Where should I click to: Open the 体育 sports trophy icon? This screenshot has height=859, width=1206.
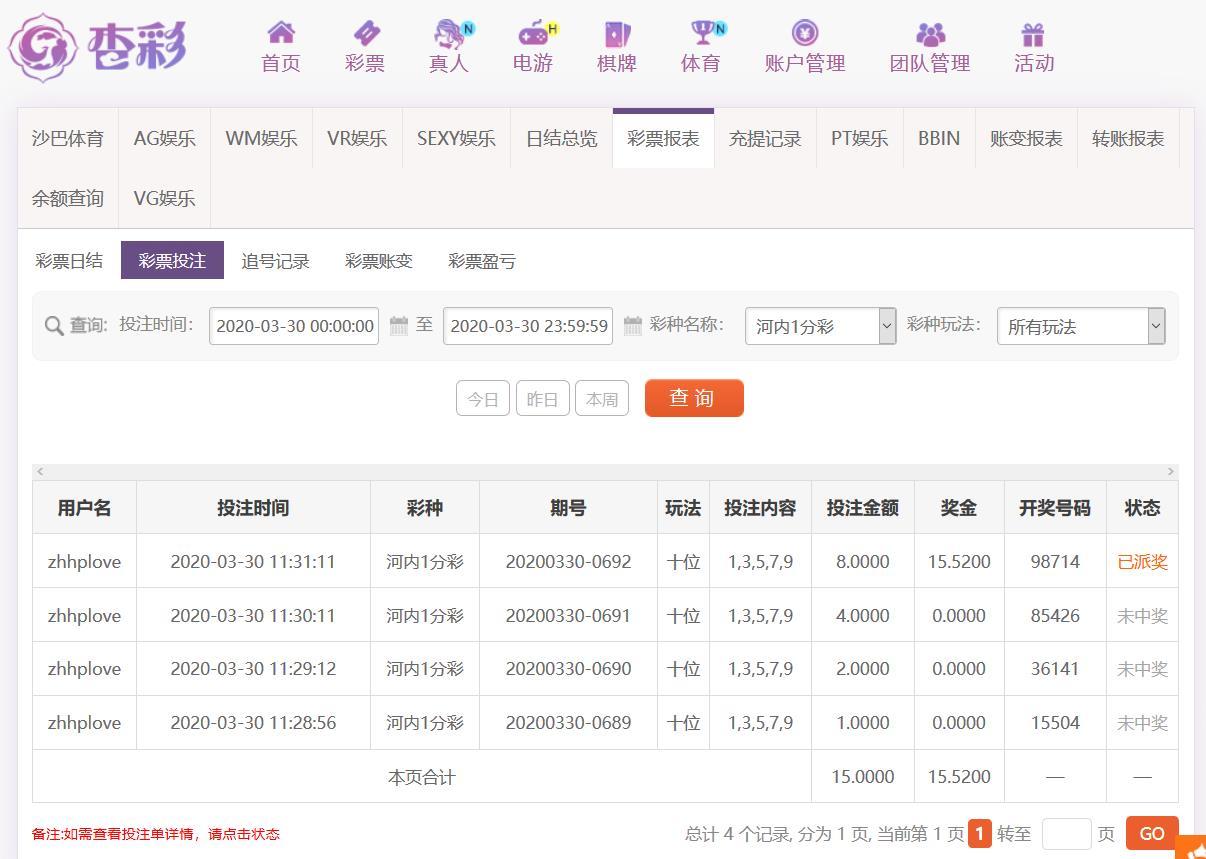pos(701,34)
